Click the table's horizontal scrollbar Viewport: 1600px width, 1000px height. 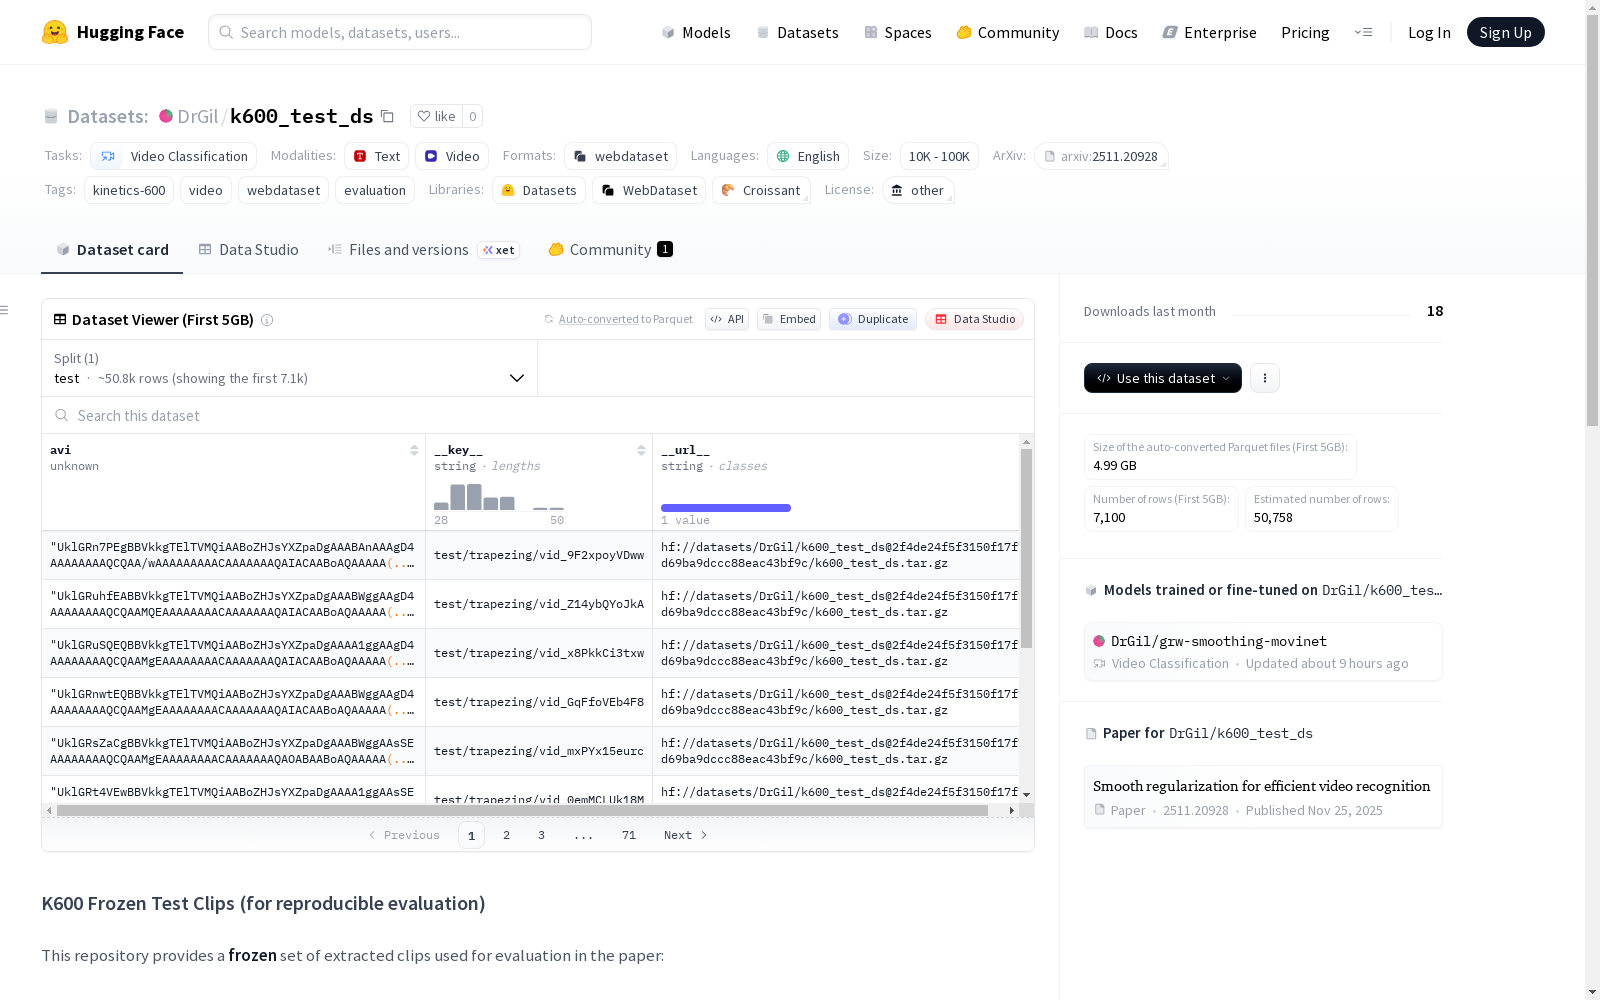pyautogui.click(x=523, y=810)
